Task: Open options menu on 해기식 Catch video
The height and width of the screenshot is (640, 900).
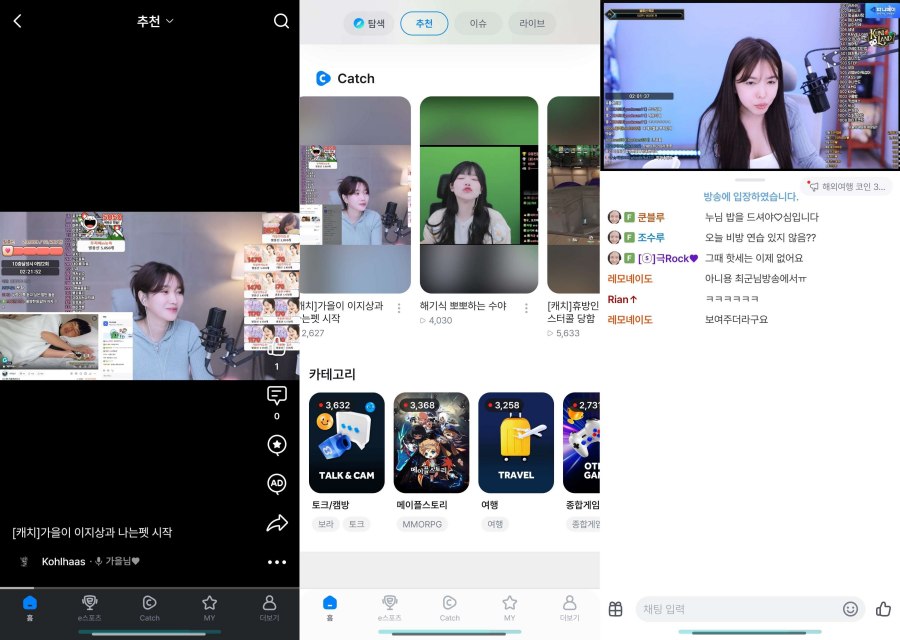Action: coord(526,307)
